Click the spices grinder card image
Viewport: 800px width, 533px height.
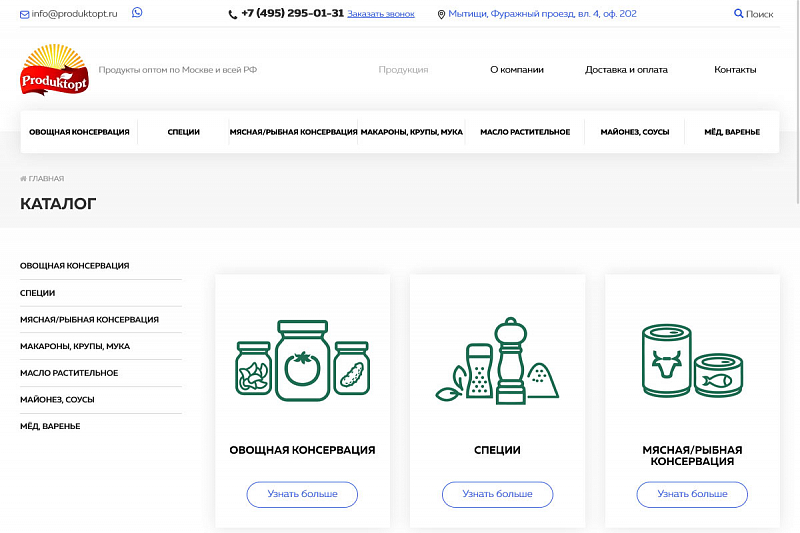coord(497,361)
